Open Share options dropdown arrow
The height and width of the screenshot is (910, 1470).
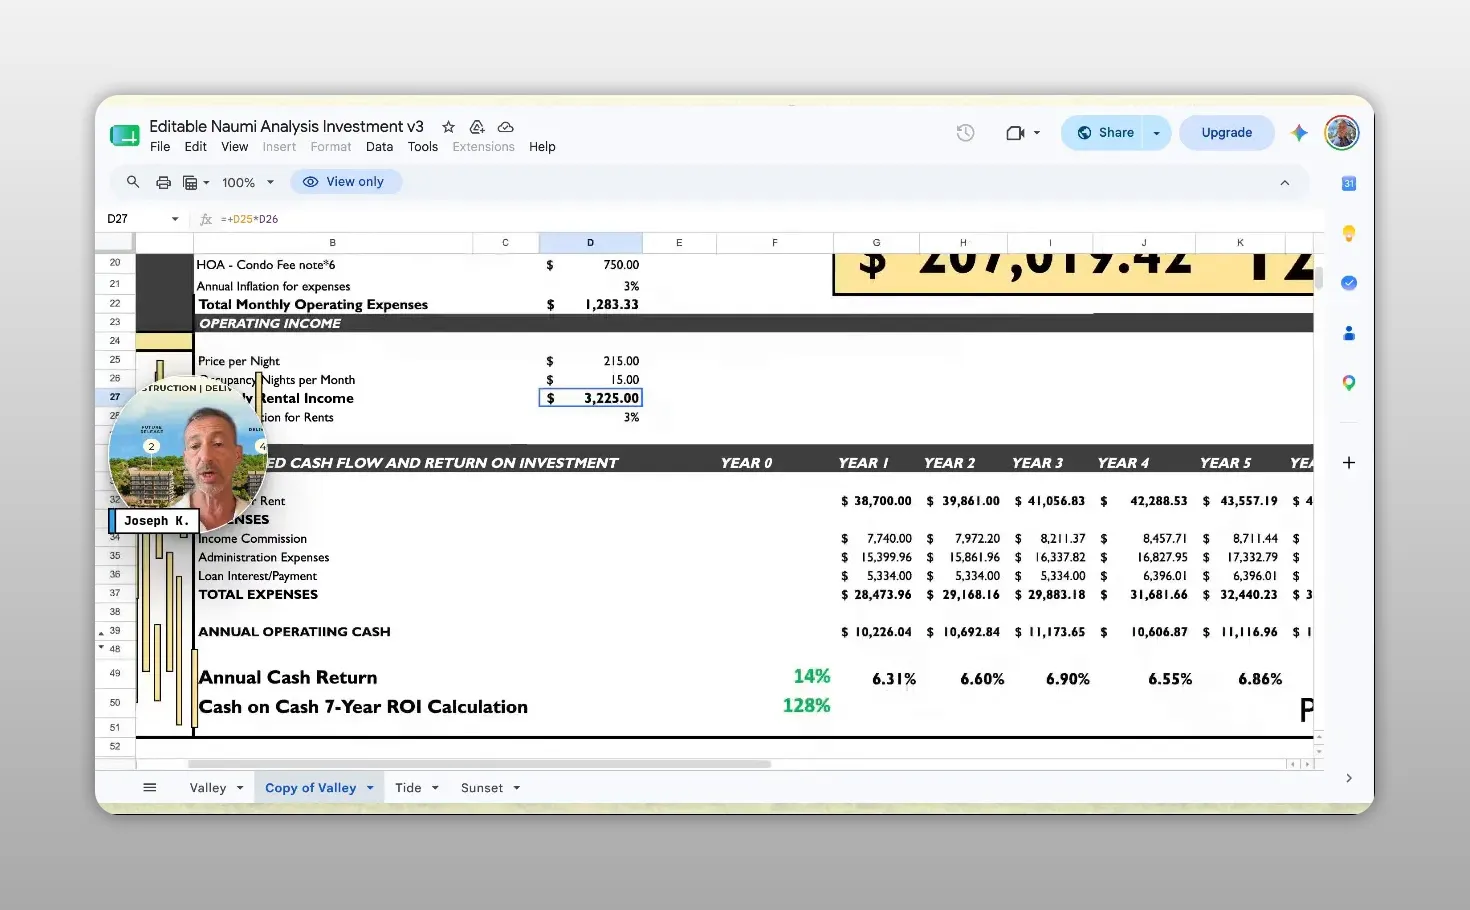coord(1157,133)
